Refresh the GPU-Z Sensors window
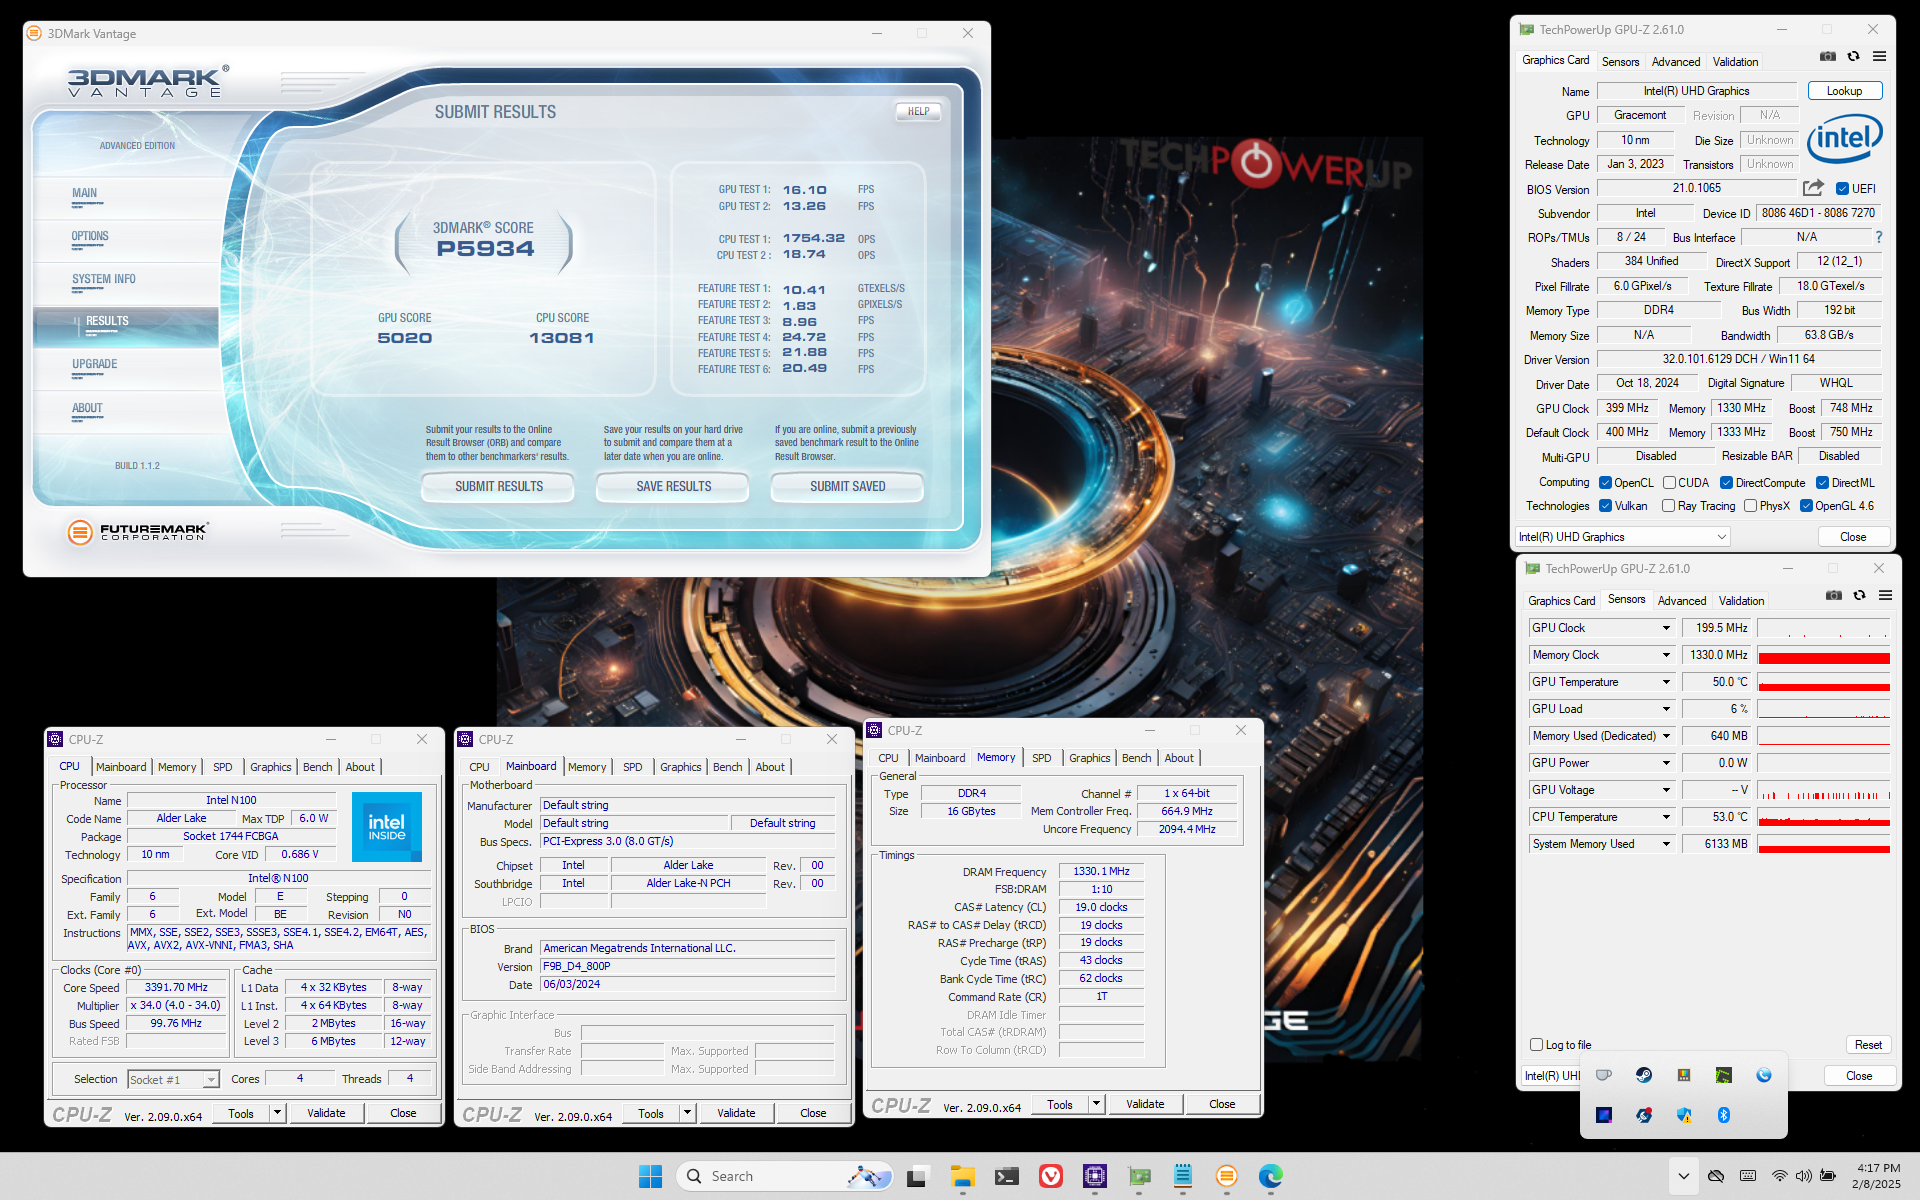1920x1200 pixels. pyautogui.click(x=1859, y=595)
